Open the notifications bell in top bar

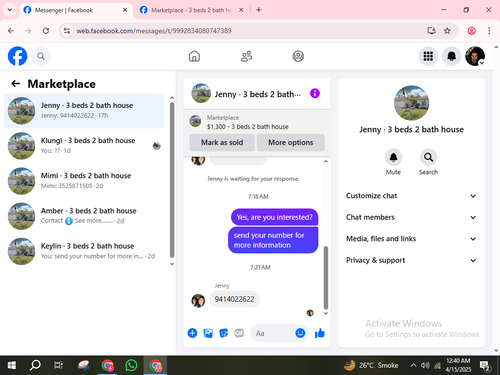[451, 56]
